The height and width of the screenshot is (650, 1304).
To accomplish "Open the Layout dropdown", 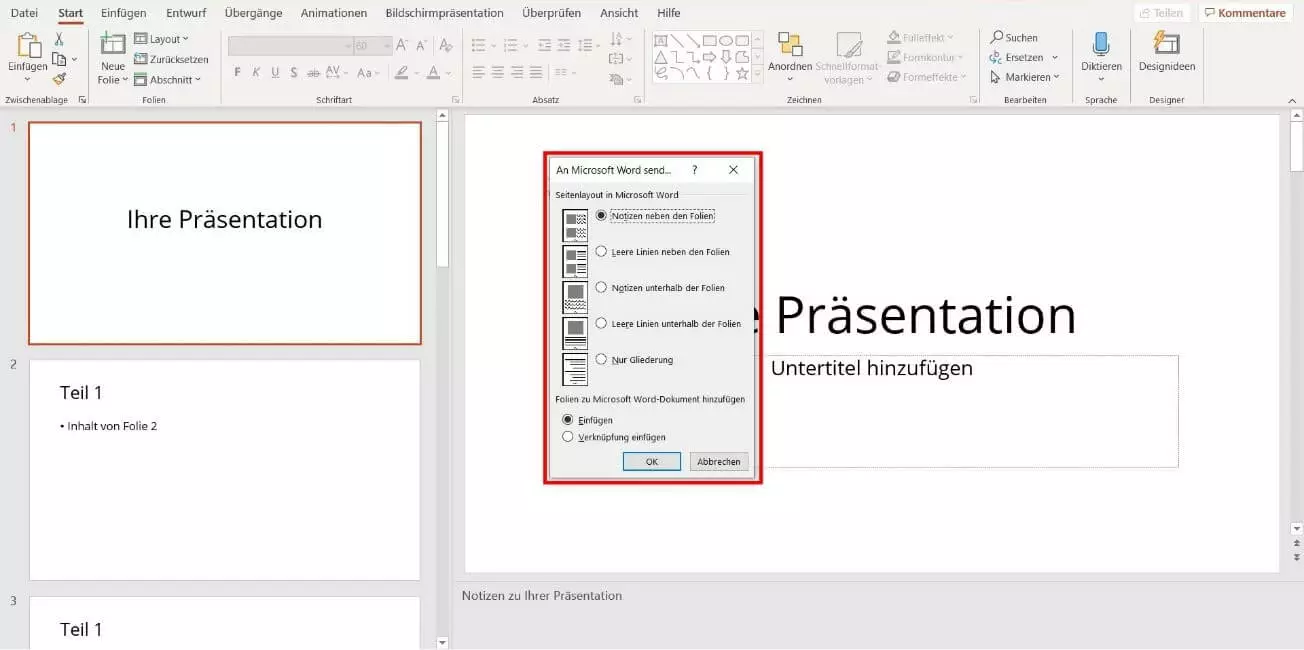I will coord(163,39).
